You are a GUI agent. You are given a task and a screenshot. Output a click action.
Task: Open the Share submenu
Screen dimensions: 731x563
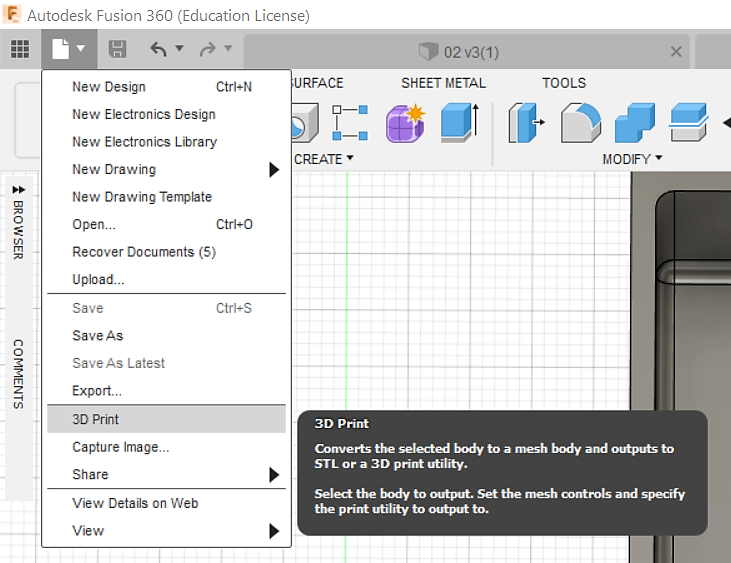pos(166,474)
